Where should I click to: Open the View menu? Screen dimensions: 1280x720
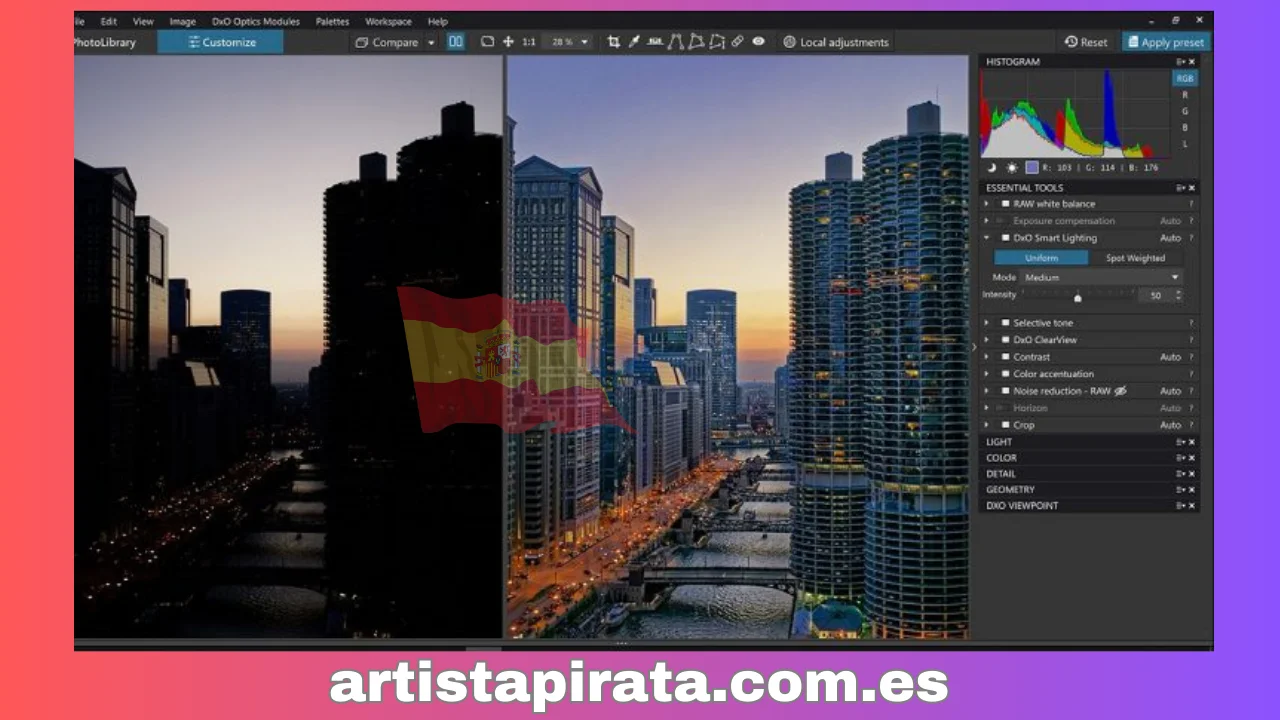[143, 21]
